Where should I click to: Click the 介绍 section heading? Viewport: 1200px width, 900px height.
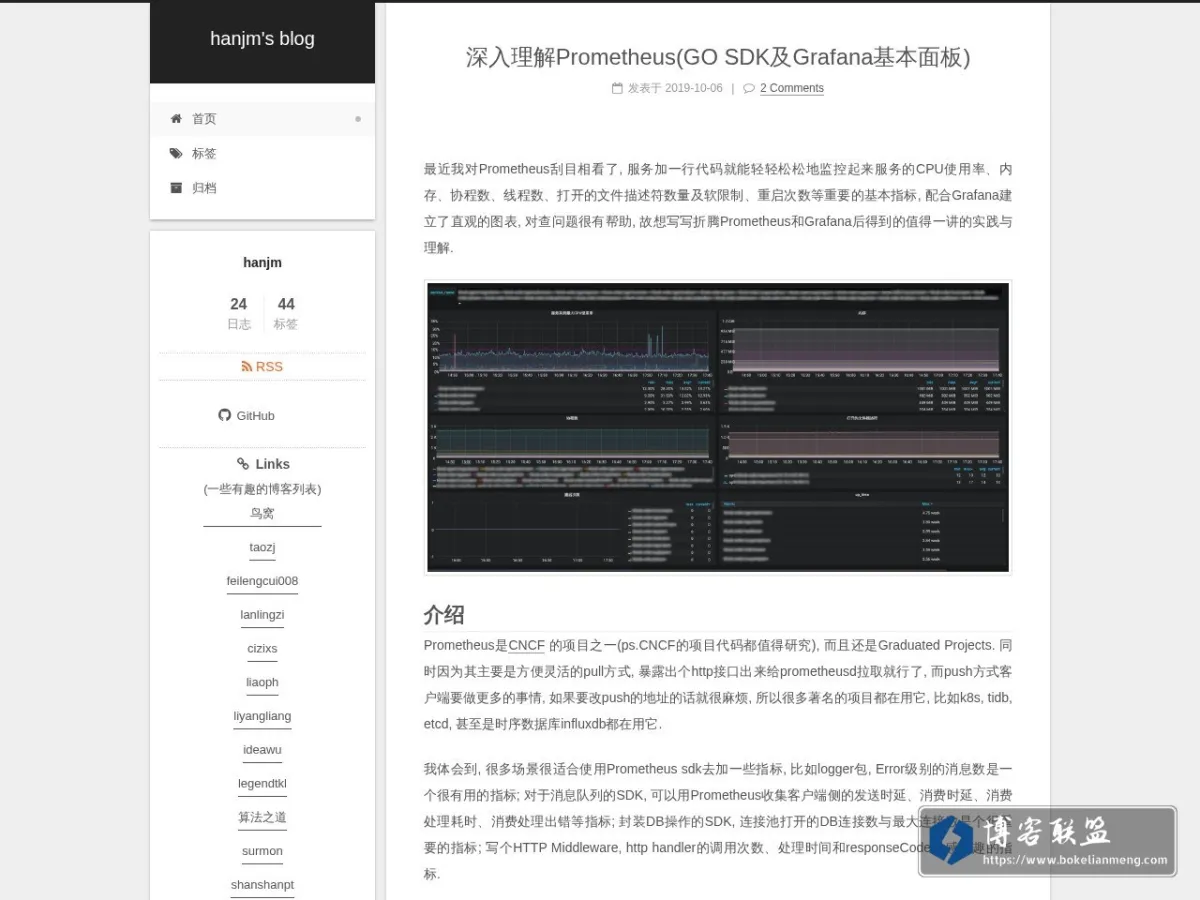(444, 614)
